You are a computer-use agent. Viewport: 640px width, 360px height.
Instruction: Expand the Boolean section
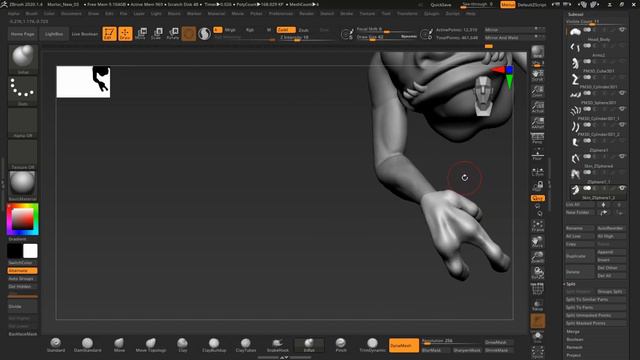[575, 340]
